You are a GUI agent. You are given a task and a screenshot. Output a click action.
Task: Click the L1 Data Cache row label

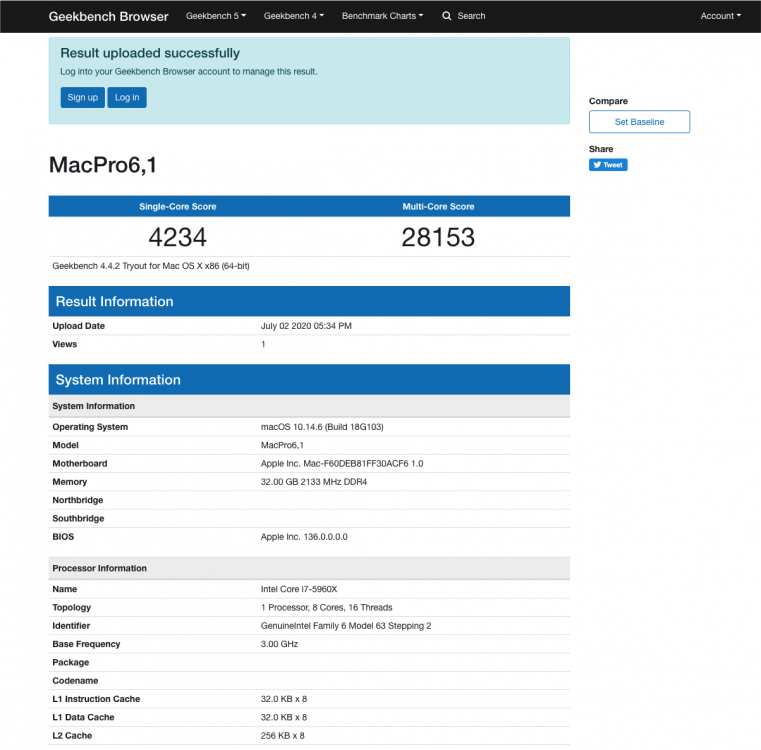[x=83, y=717]
